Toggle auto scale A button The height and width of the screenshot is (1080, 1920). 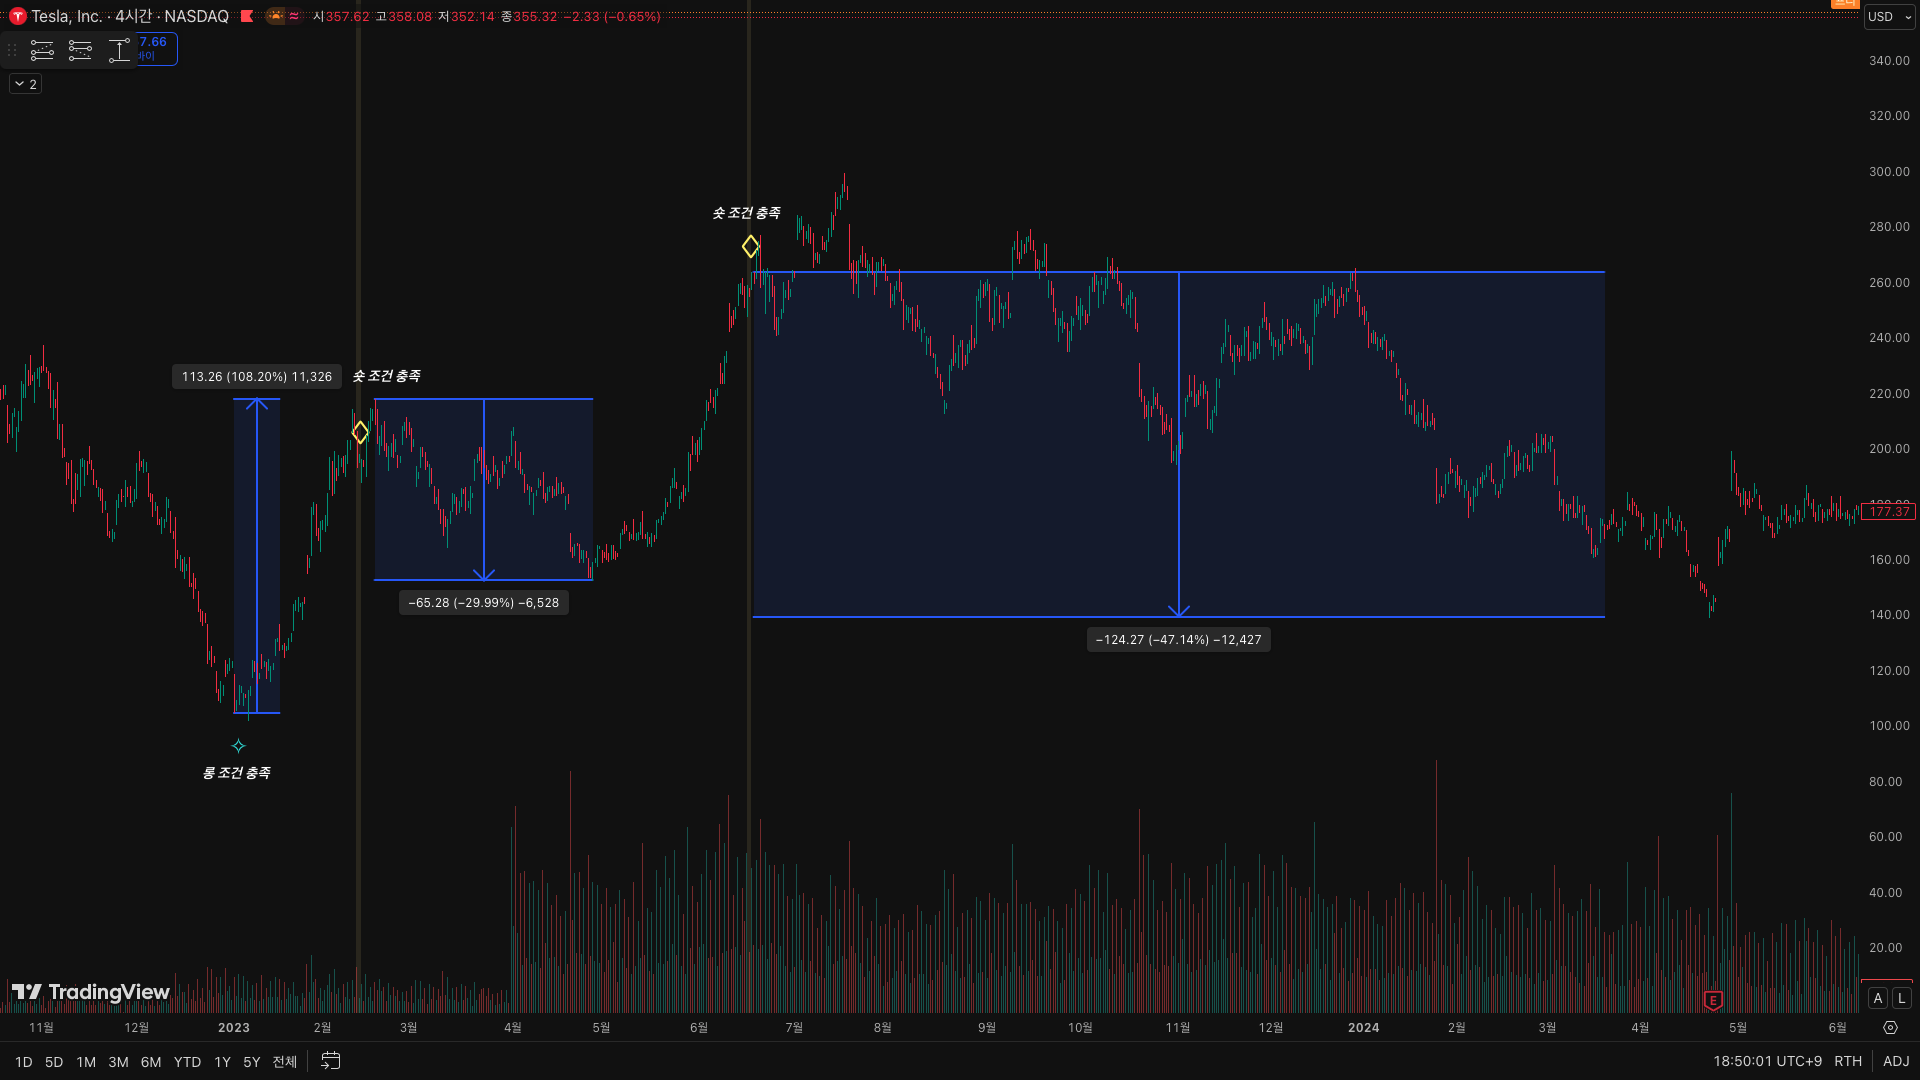1877,998
